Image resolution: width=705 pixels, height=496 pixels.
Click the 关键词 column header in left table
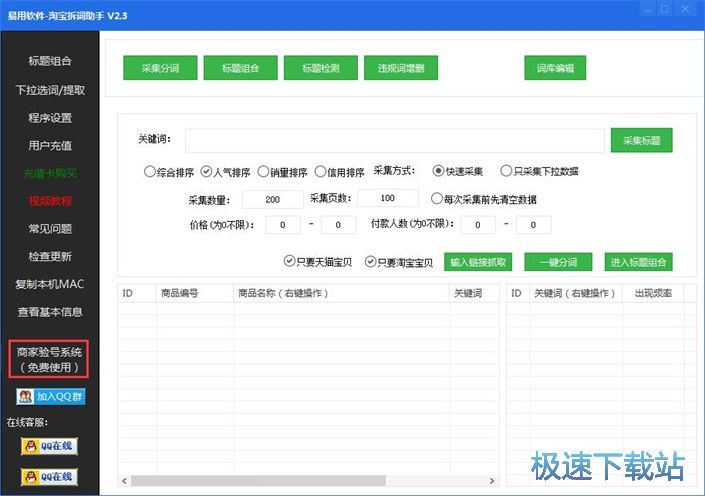[474, 293]
